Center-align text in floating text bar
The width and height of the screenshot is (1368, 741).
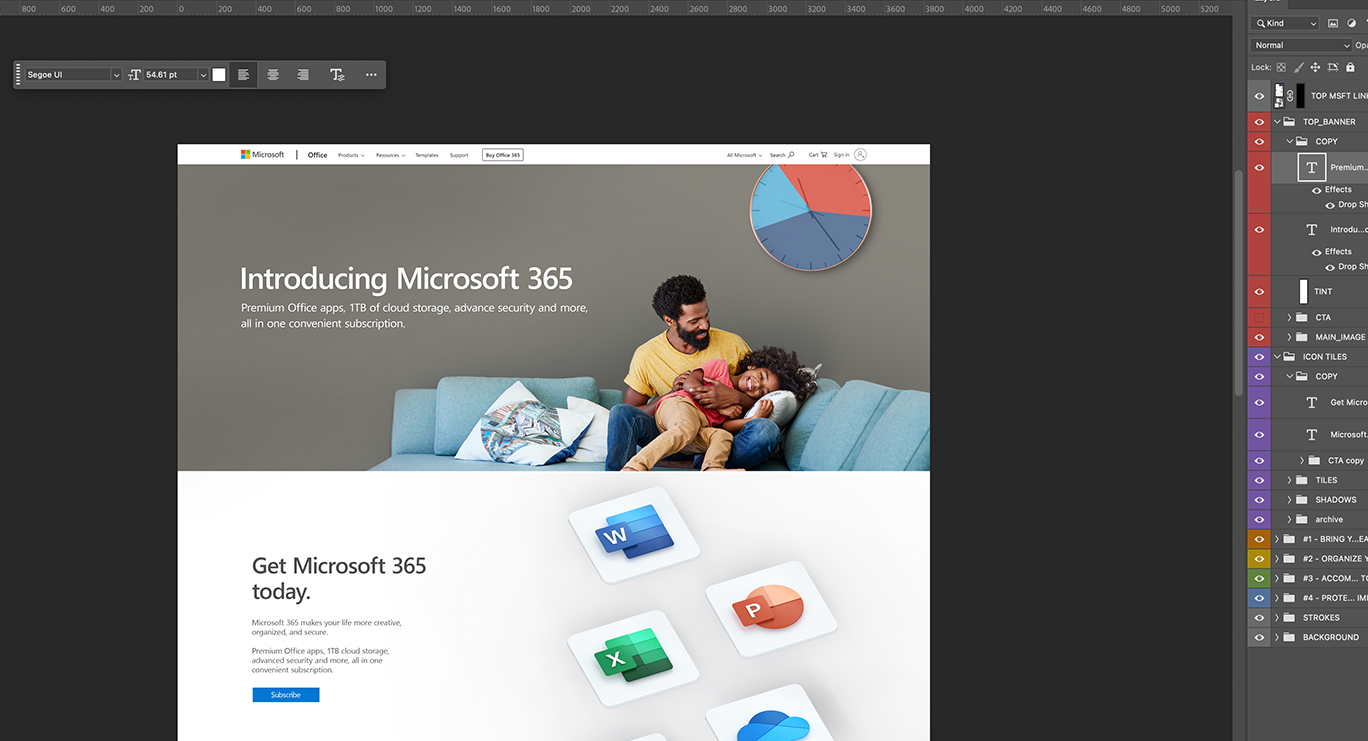(273, 75)
